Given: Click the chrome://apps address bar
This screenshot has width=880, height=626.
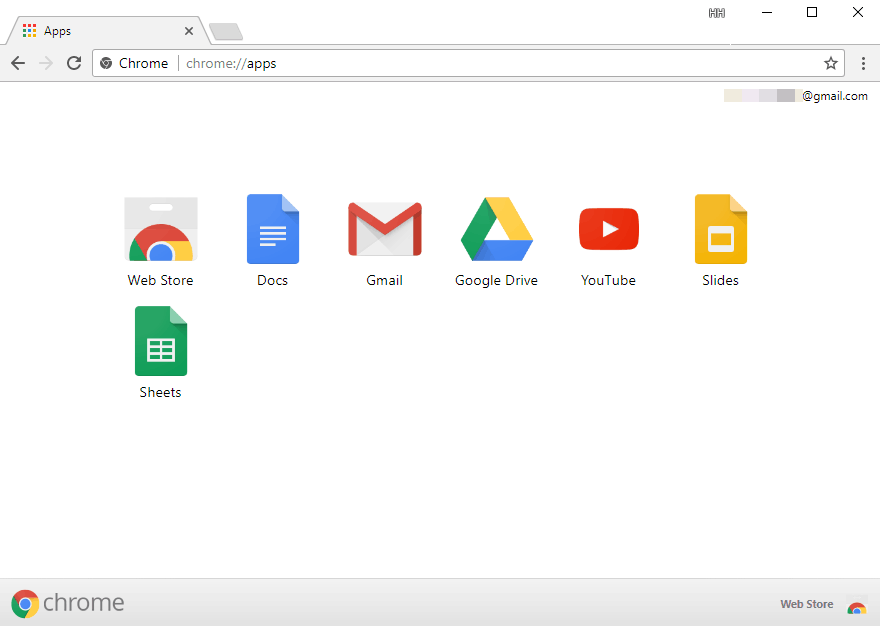Looking at the screenshot, I should pyautogui.click(x=468, y=63).
